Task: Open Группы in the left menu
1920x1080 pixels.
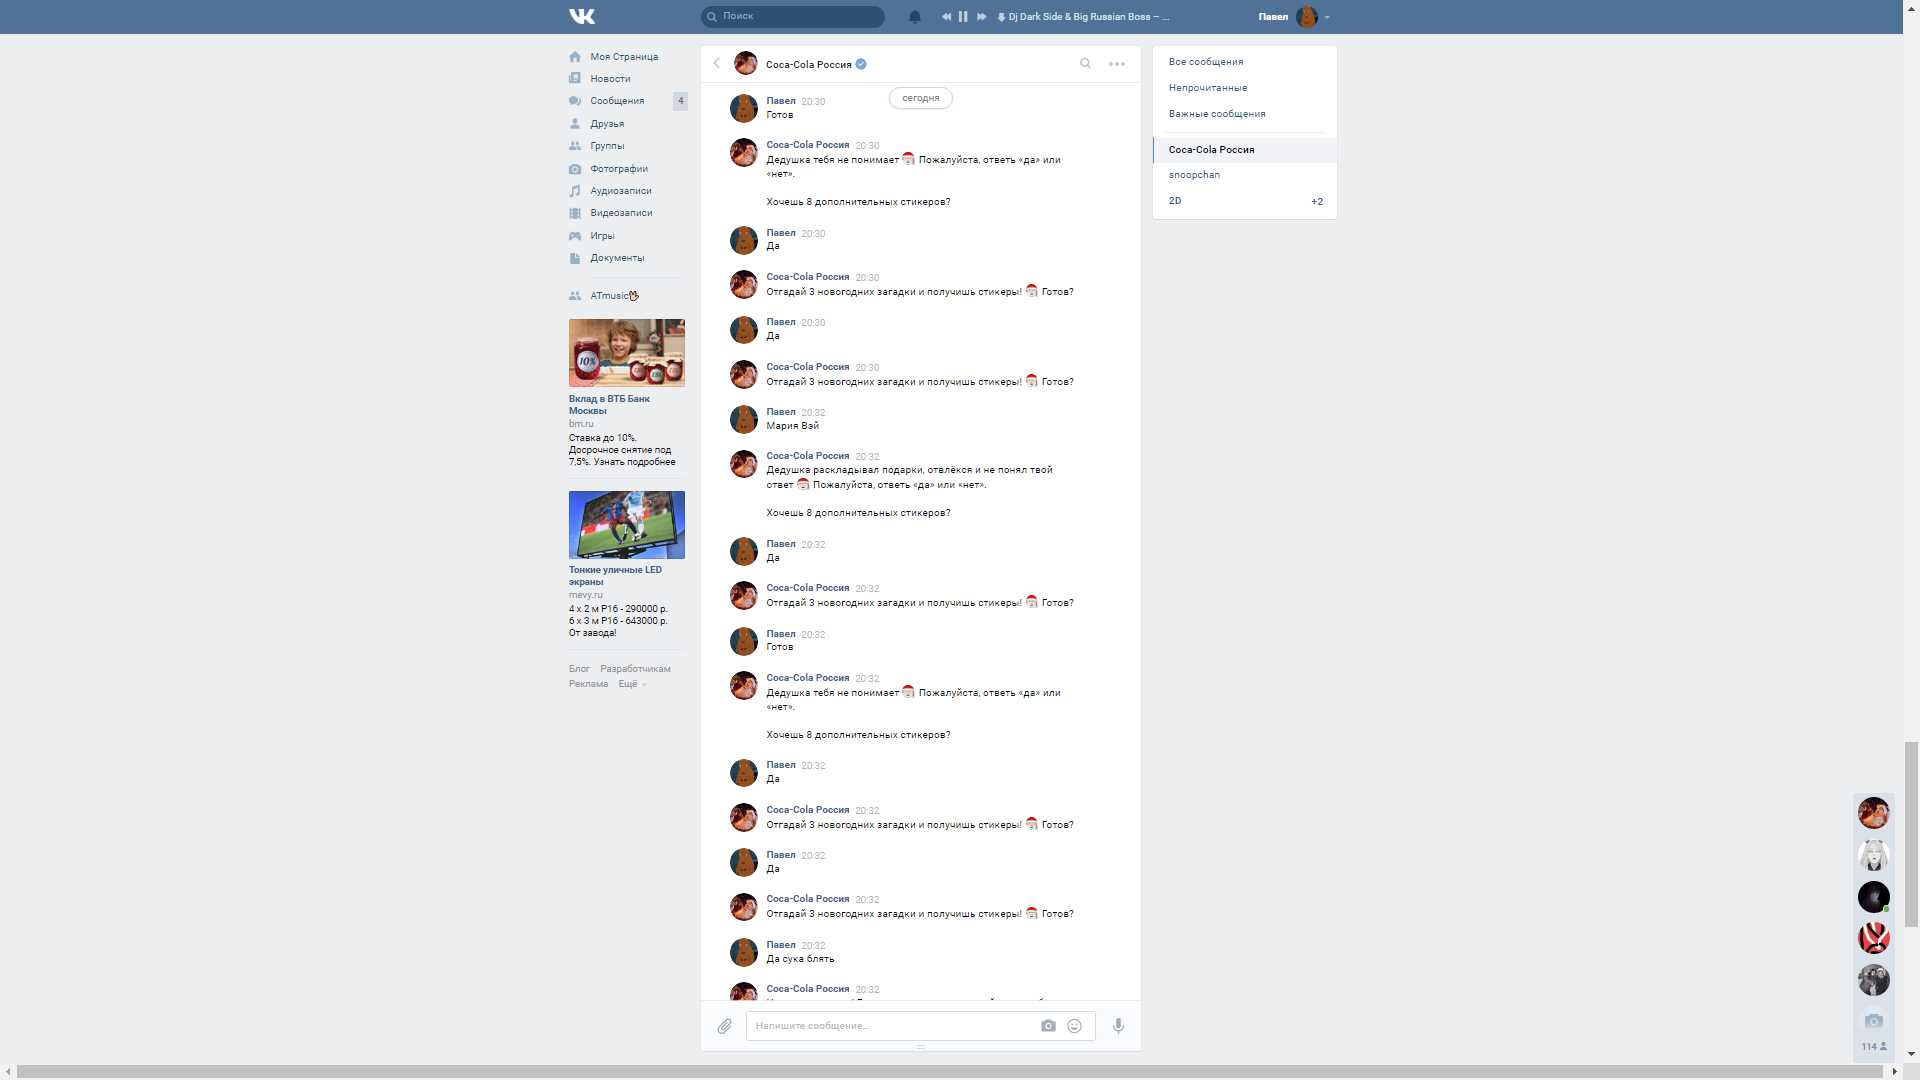Action: point(607,146)
